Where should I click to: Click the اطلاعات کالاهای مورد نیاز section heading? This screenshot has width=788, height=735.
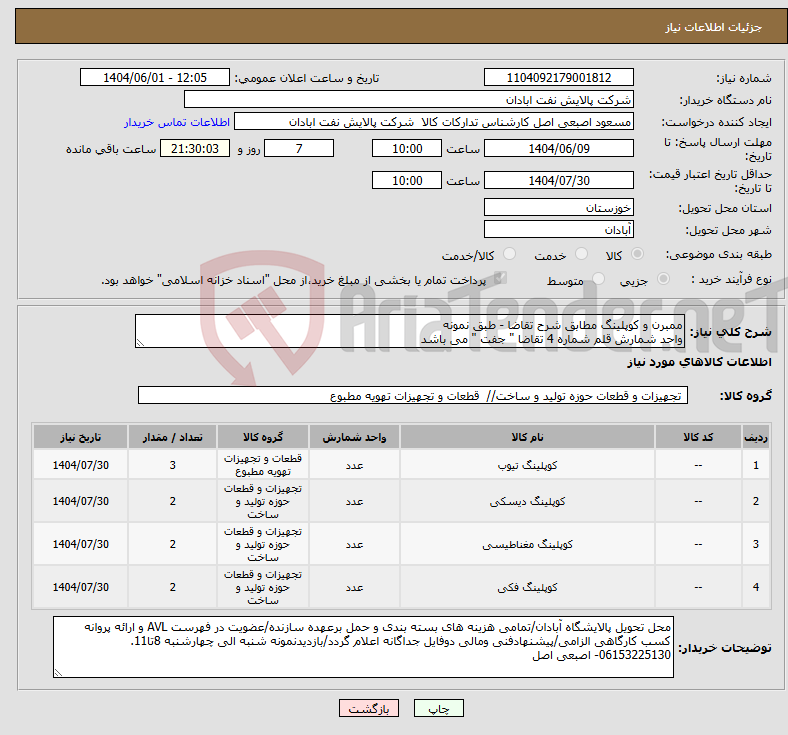coord(699,362)
